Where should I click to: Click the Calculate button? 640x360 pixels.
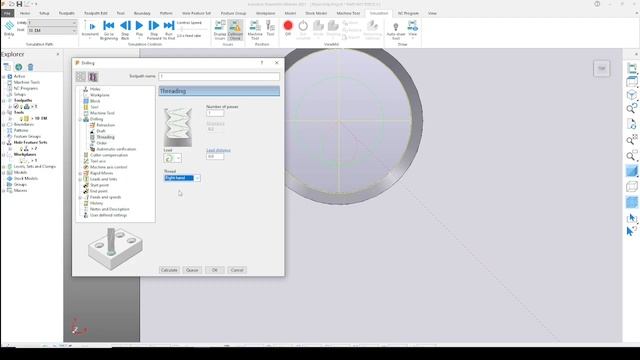(169, 270)
